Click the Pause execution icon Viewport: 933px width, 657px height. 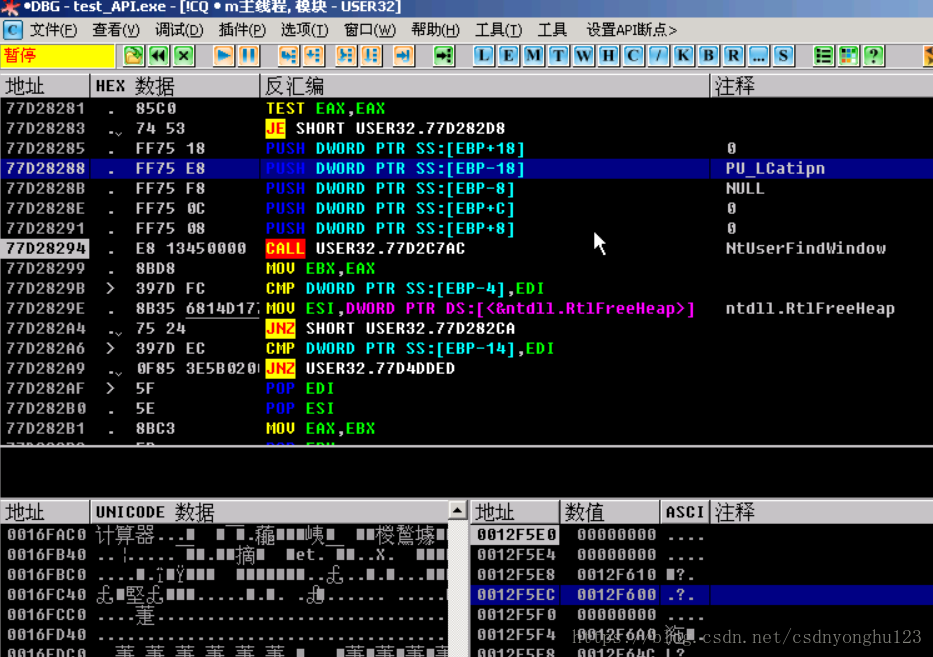[249, 56]
